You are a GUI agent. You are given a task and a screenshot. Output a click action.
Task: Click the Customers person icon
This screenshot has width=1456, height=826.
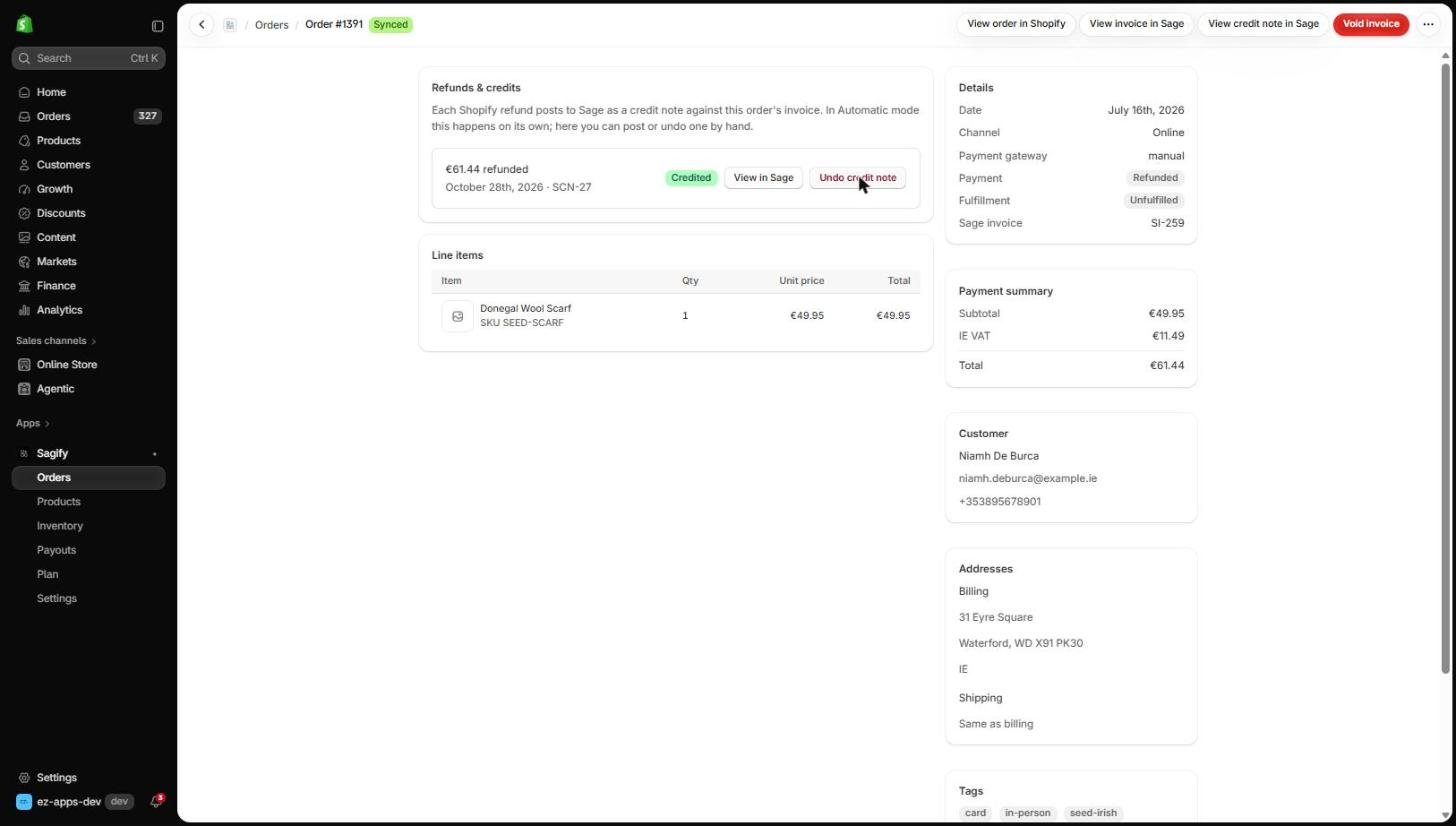(24, 165)
